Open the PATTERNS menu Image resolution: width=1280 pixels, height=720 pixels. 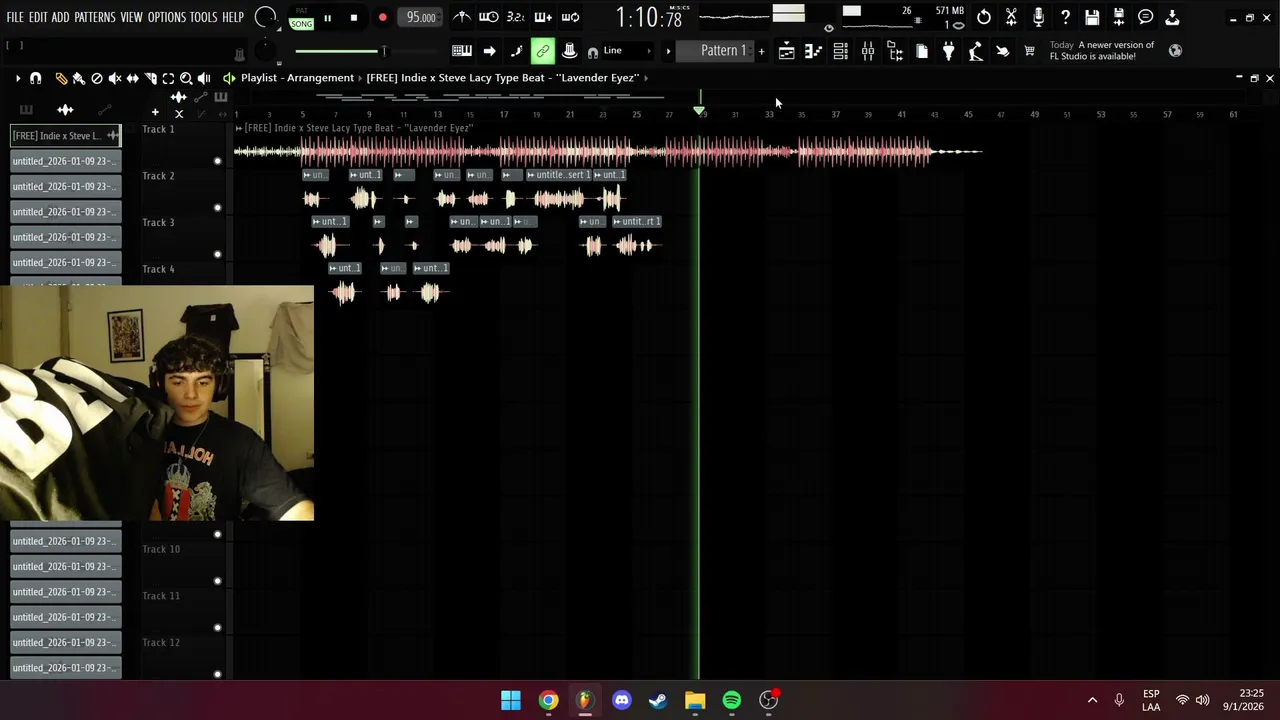(x=94, y=17)
